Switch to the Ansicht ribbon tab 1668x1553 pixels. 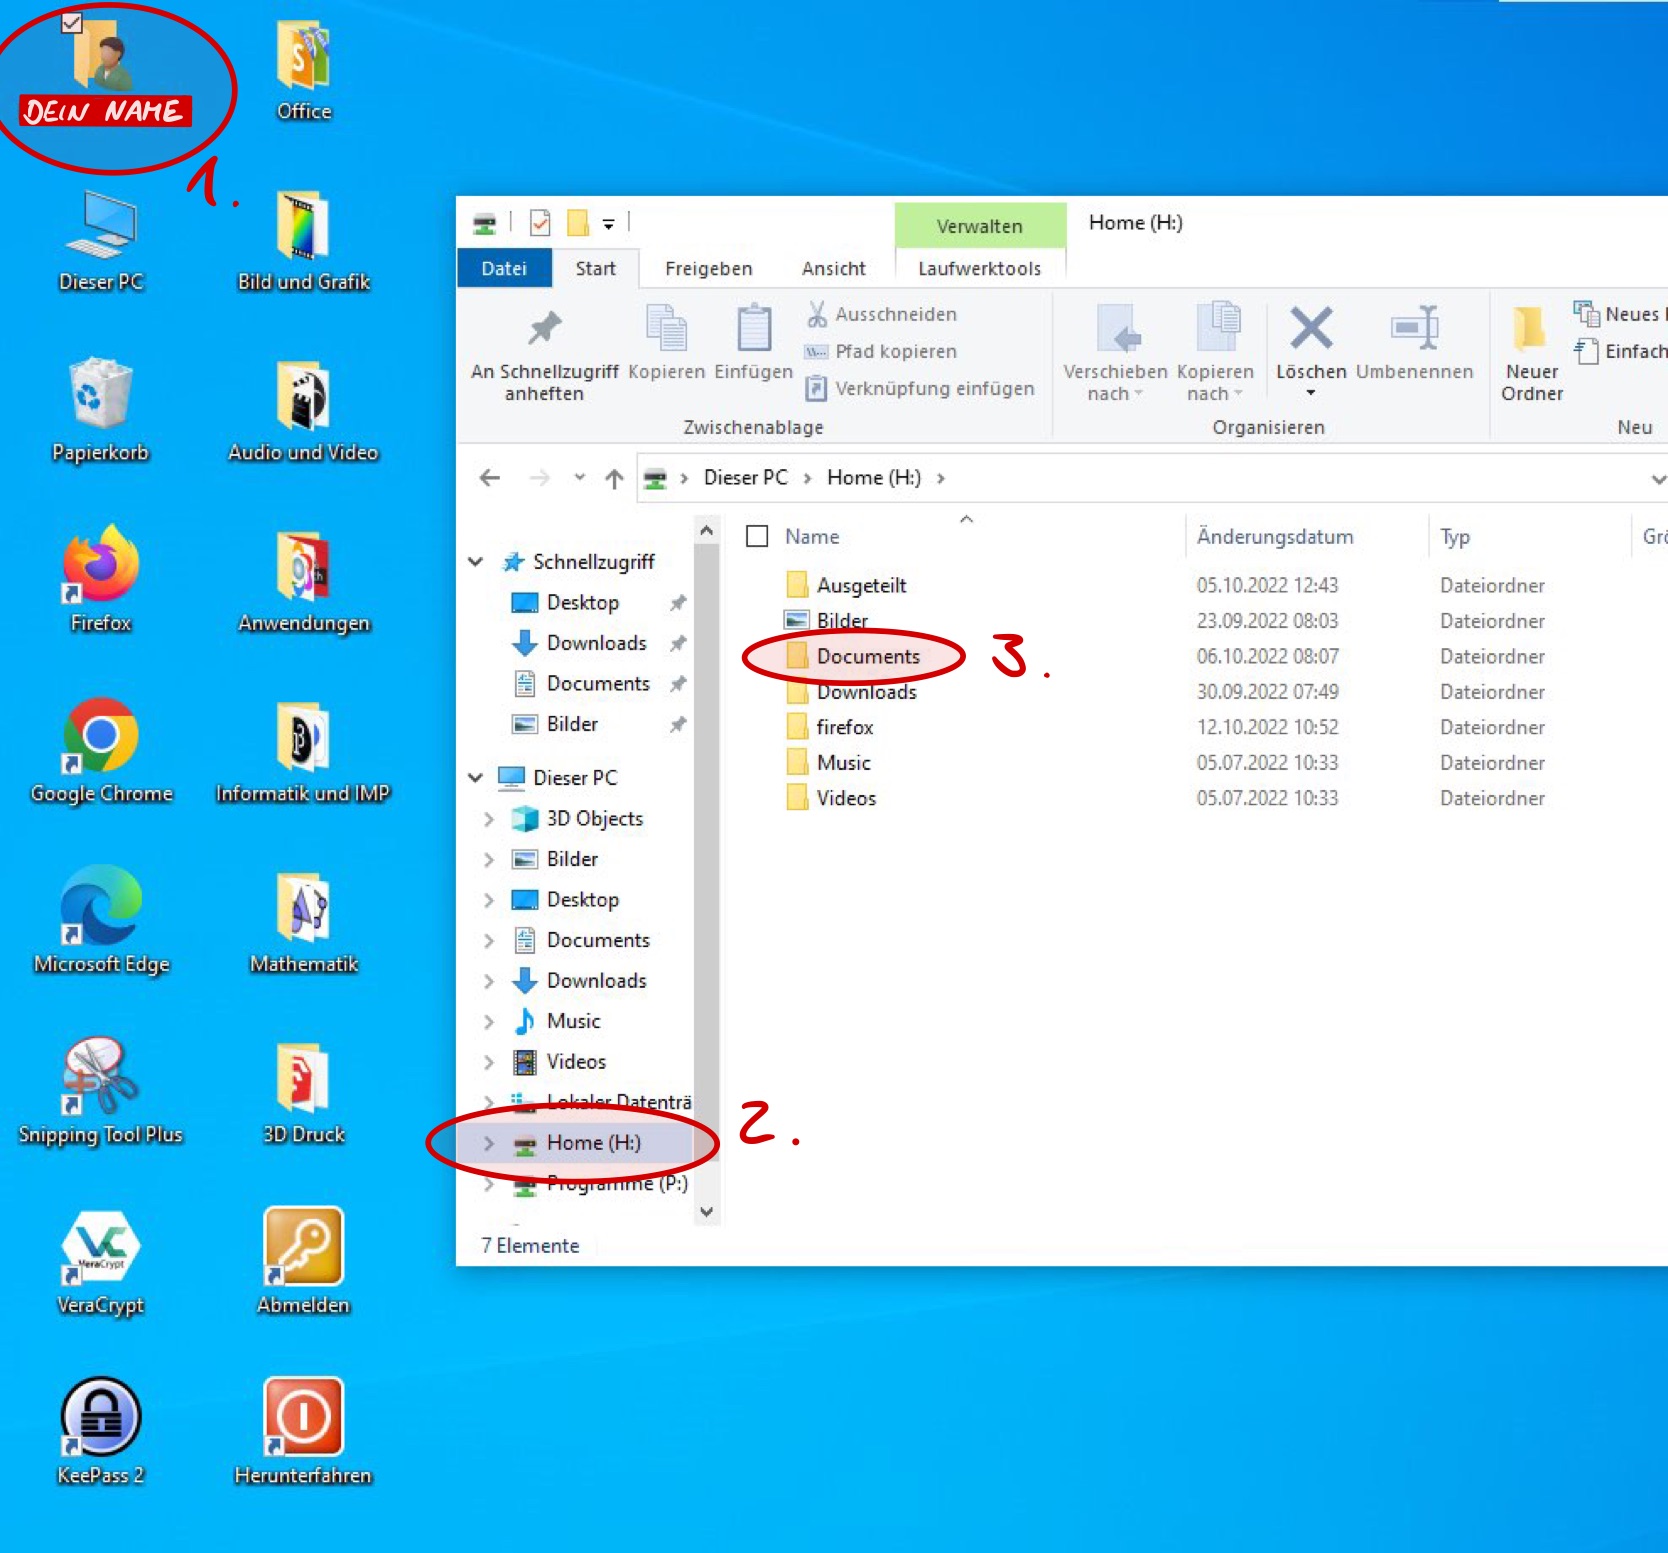[833, 268]
